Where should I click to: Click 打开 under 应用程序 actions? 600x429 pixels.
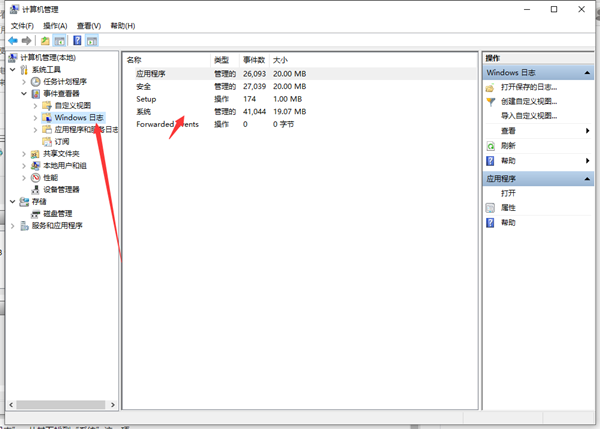tap(509, 193)
